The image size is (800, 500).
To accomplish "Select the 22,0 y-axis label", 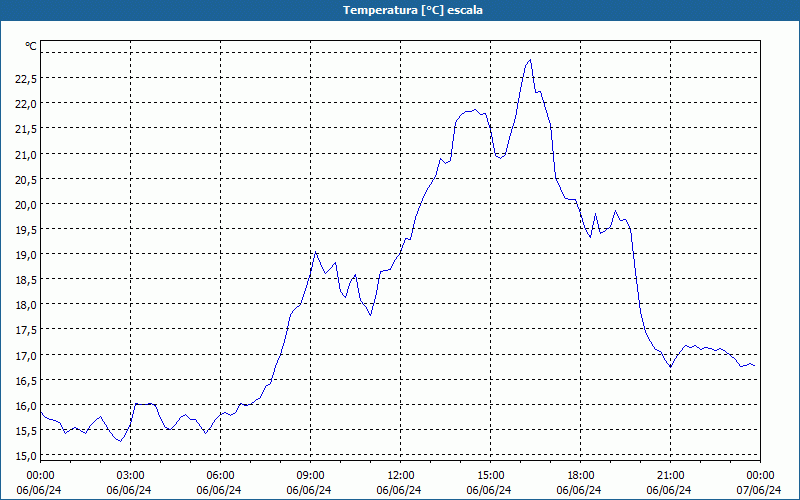I will (25, 104).
